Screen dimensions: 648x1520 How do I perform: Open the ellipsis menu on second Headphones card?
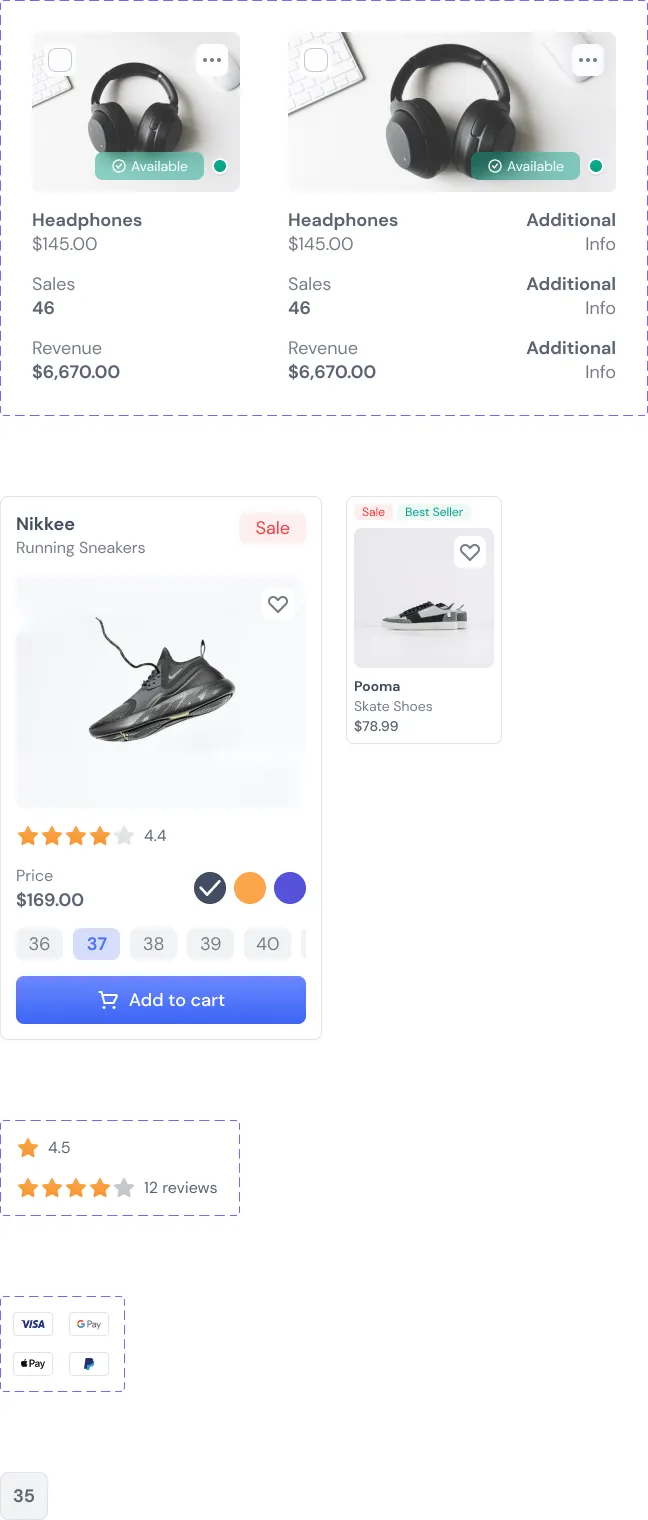click(x=588, y=60)
